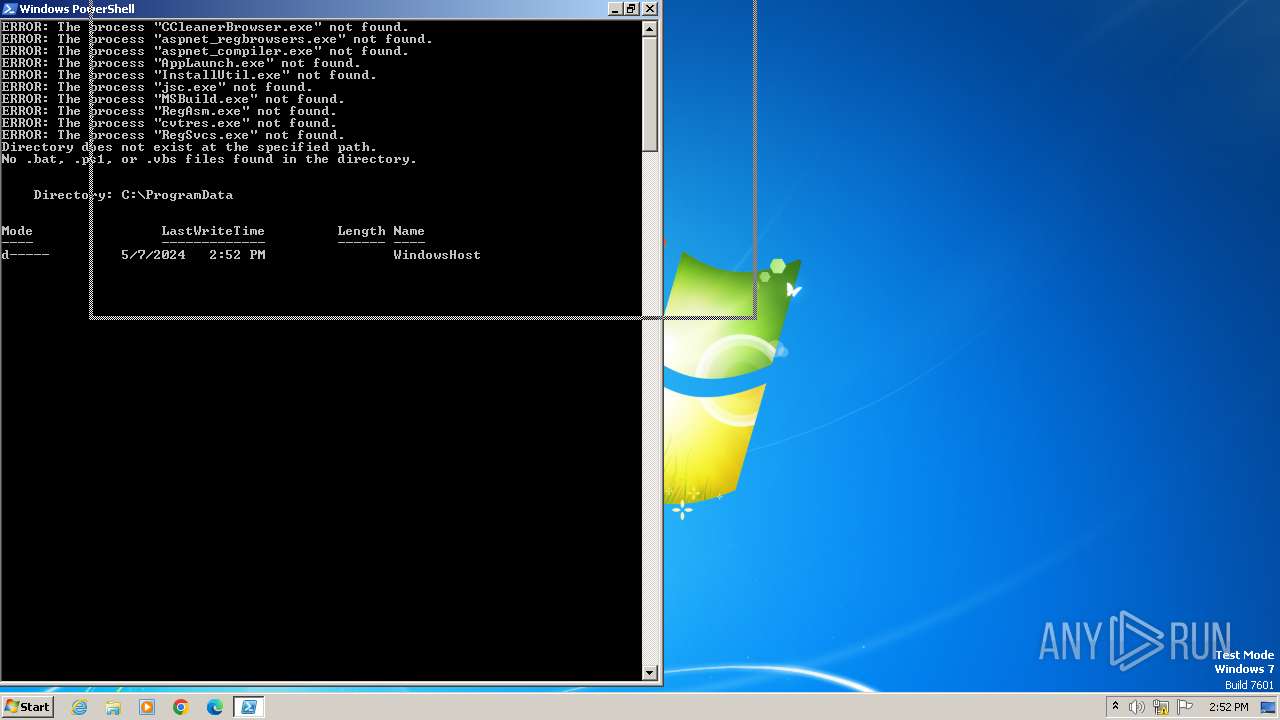Launch Microsoft Edge from the taskbar

(215, 707)
